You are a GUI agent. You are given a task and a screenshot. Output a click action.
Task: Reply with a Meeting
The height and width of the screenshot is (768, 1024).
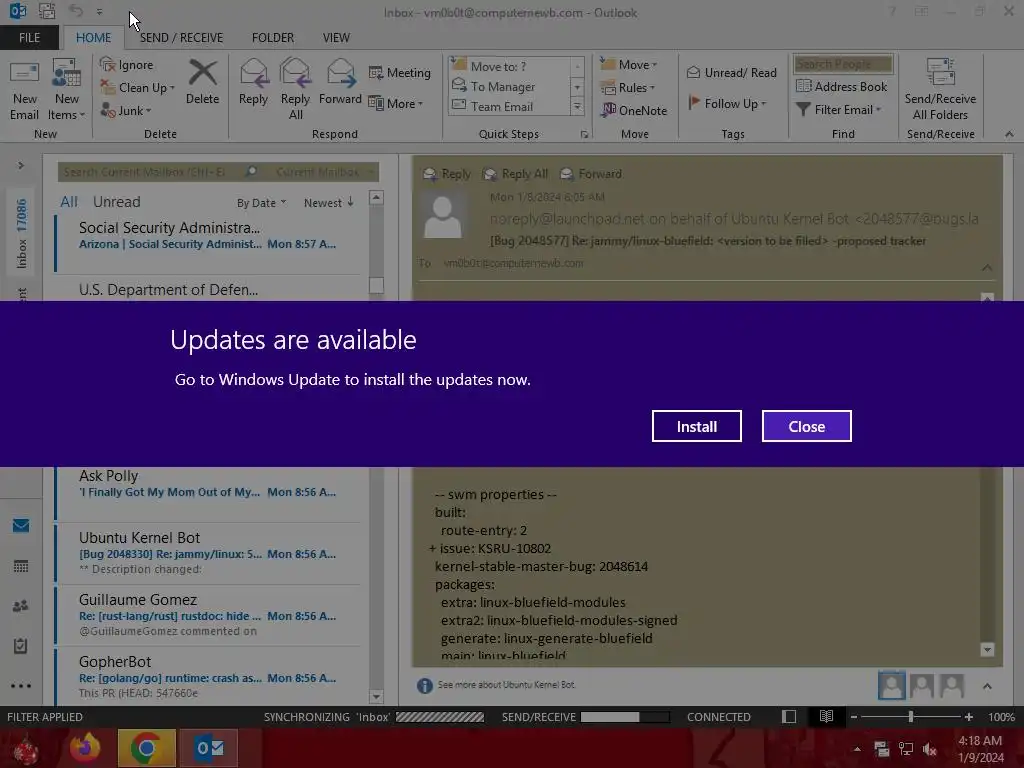(x=400, y=72)
